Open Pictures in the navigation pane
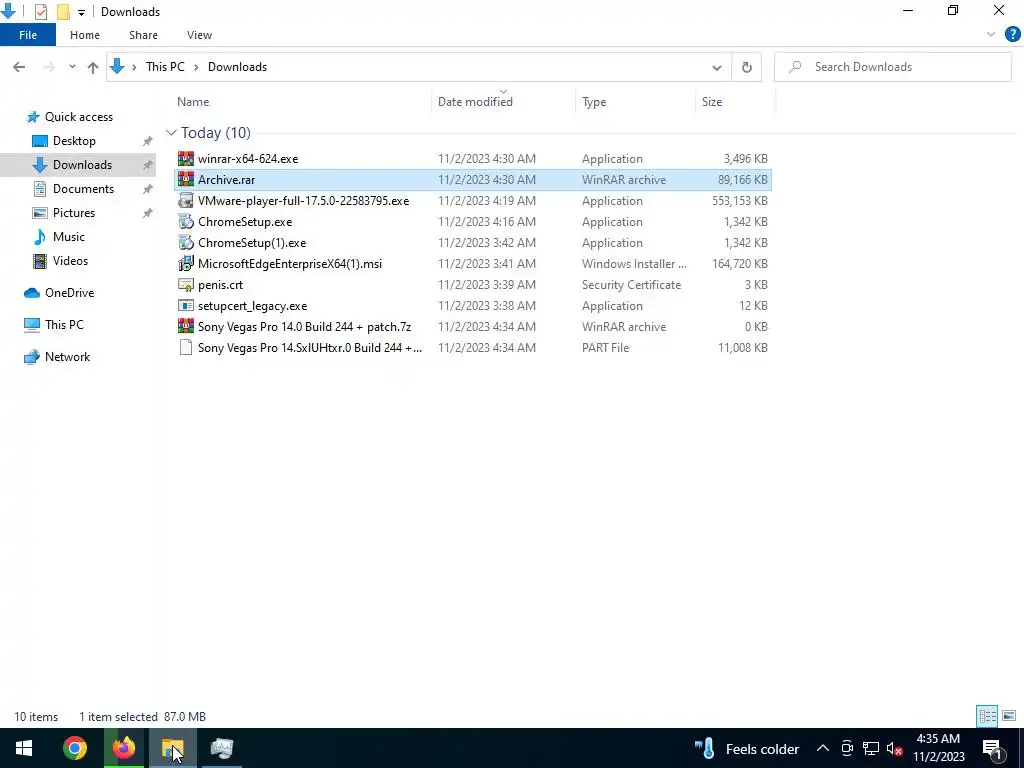 [x=74, y=213]
